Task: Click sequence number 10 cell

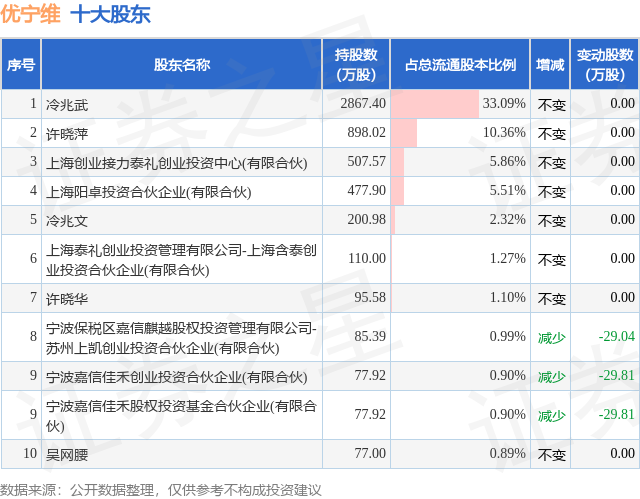Action: pos(21,454)
